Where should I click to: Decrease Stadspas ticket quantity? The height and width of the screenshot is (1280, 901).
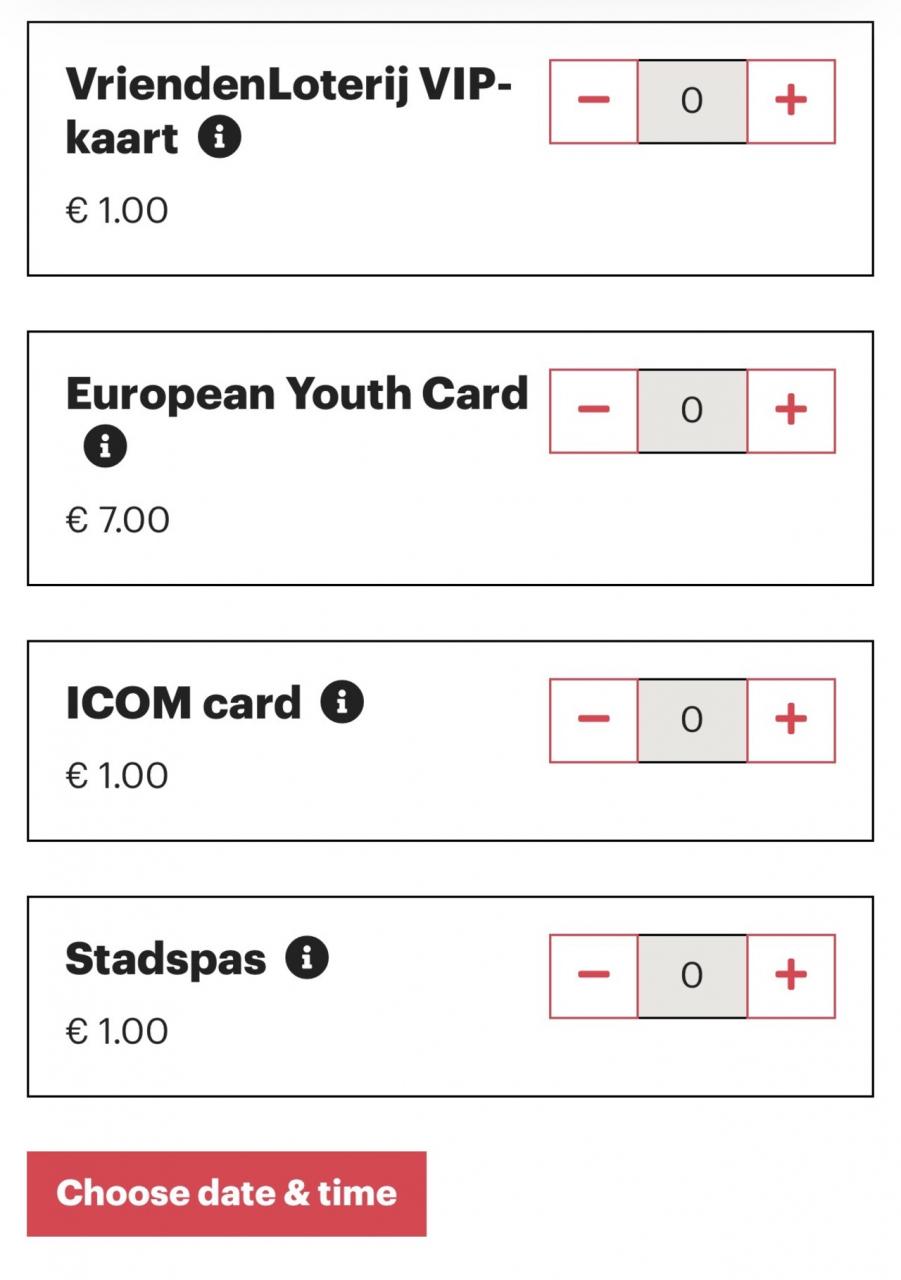[594, 976]
